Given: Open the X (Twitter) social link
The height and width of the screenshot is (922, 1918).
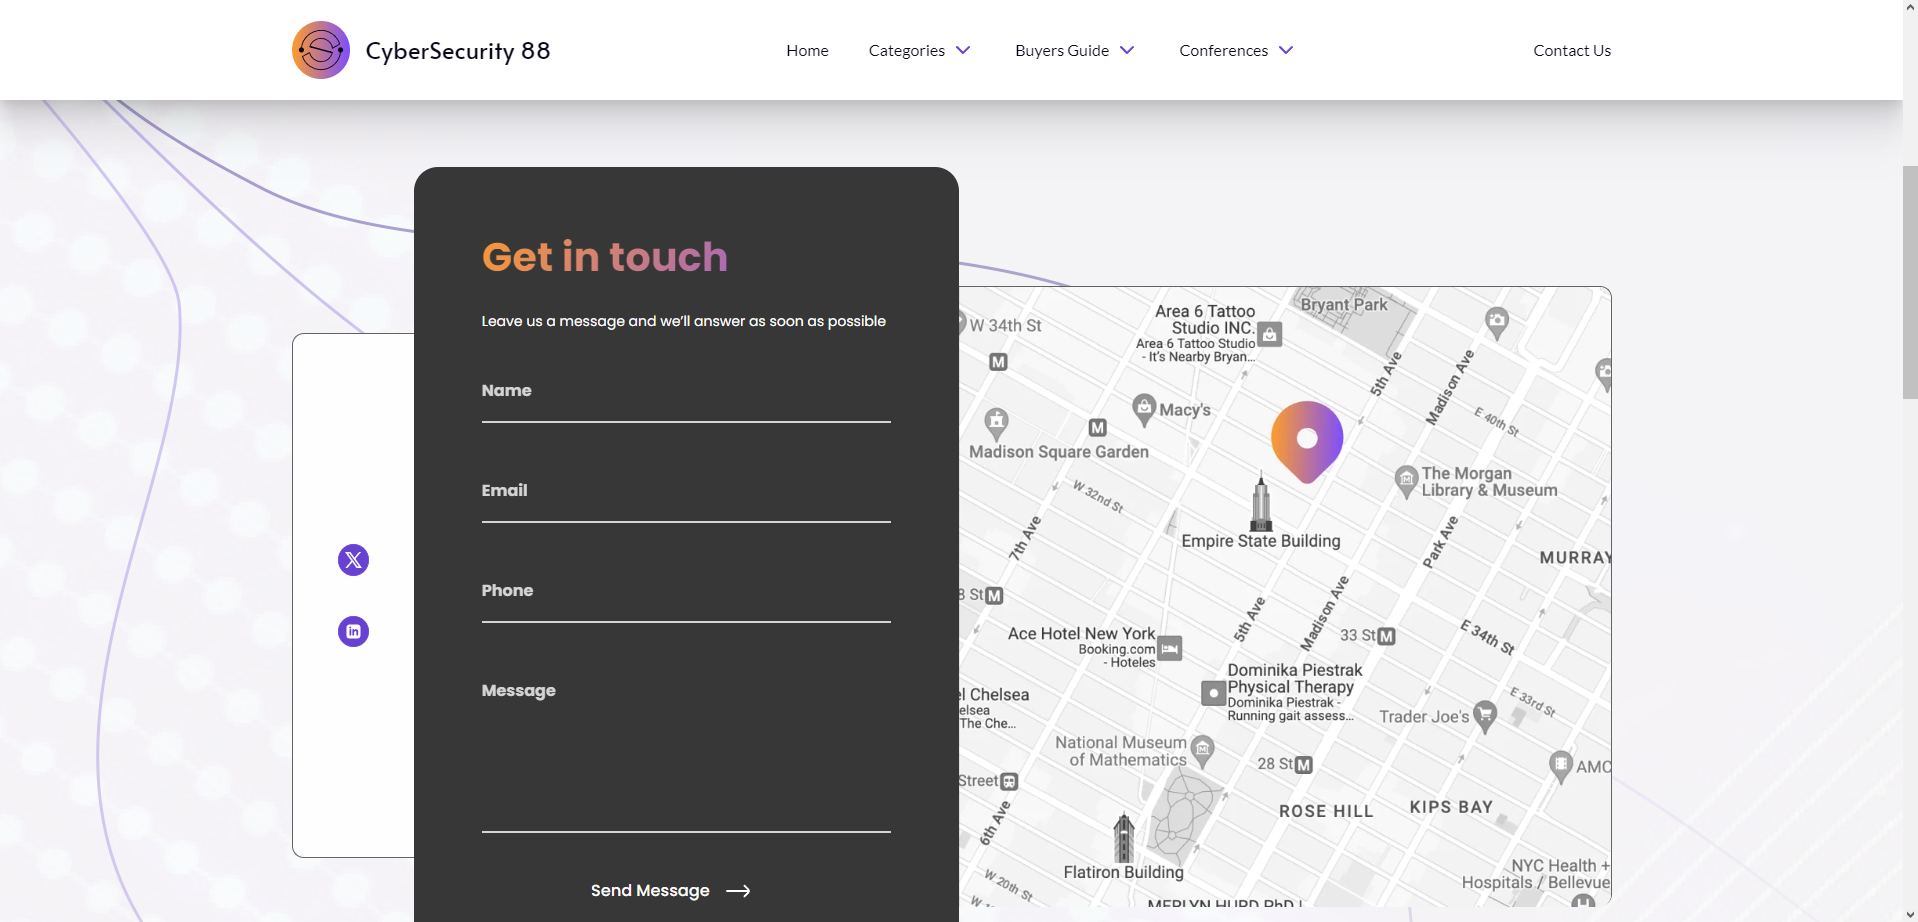Looking at the screenshot, I should [x=353, y=560].
